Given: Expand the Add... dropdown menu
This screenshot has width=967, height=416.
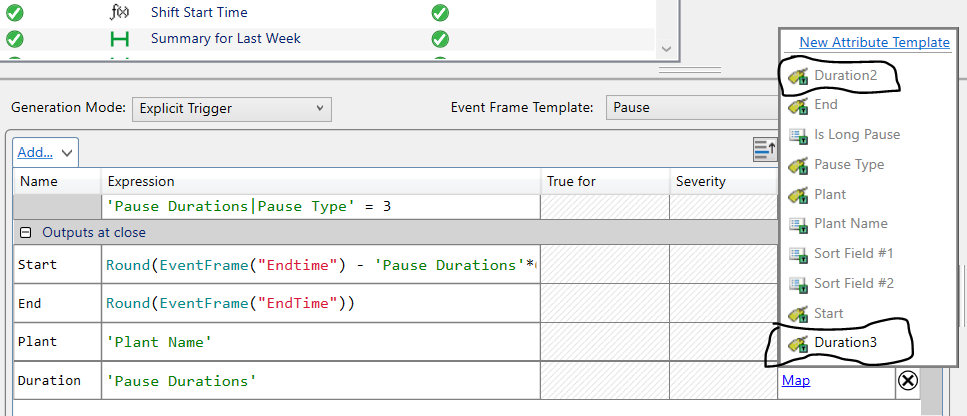Looking at the screenshot, I should pos(46,152).
